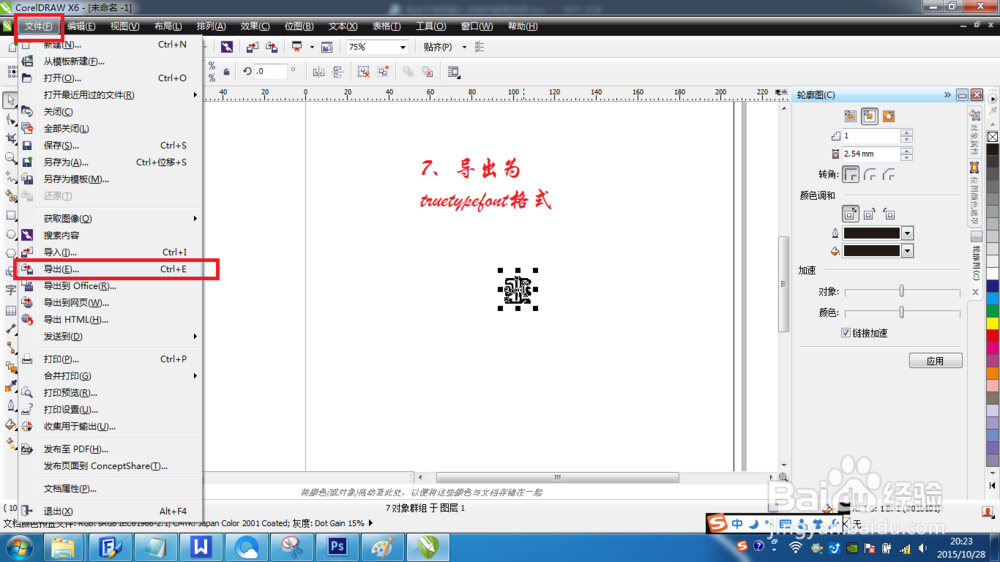1000x562 pixels.
Task: Open Photoshop from the taskbar
Action: coord(337,547)
